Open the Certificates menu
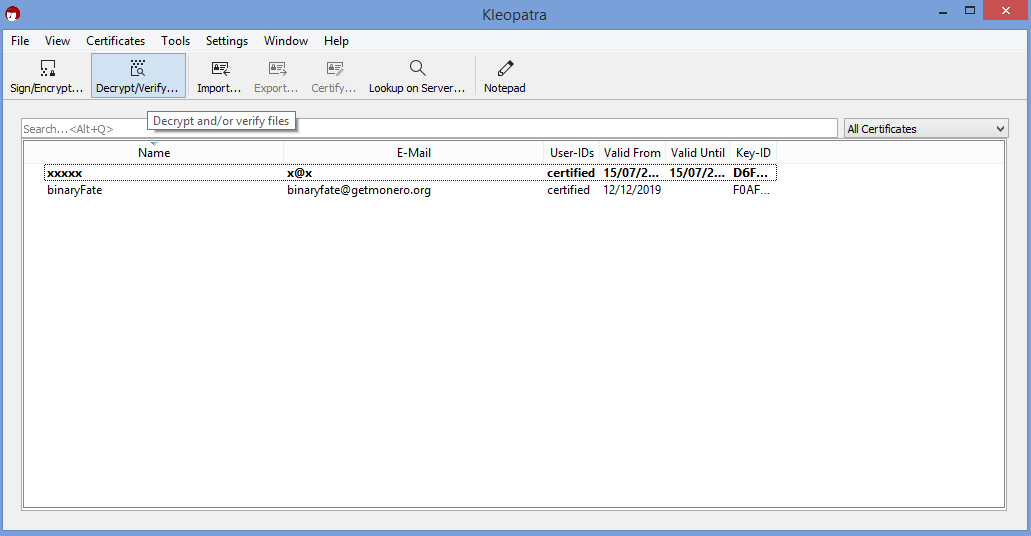Screen dimensions: 1031x536 115,41
